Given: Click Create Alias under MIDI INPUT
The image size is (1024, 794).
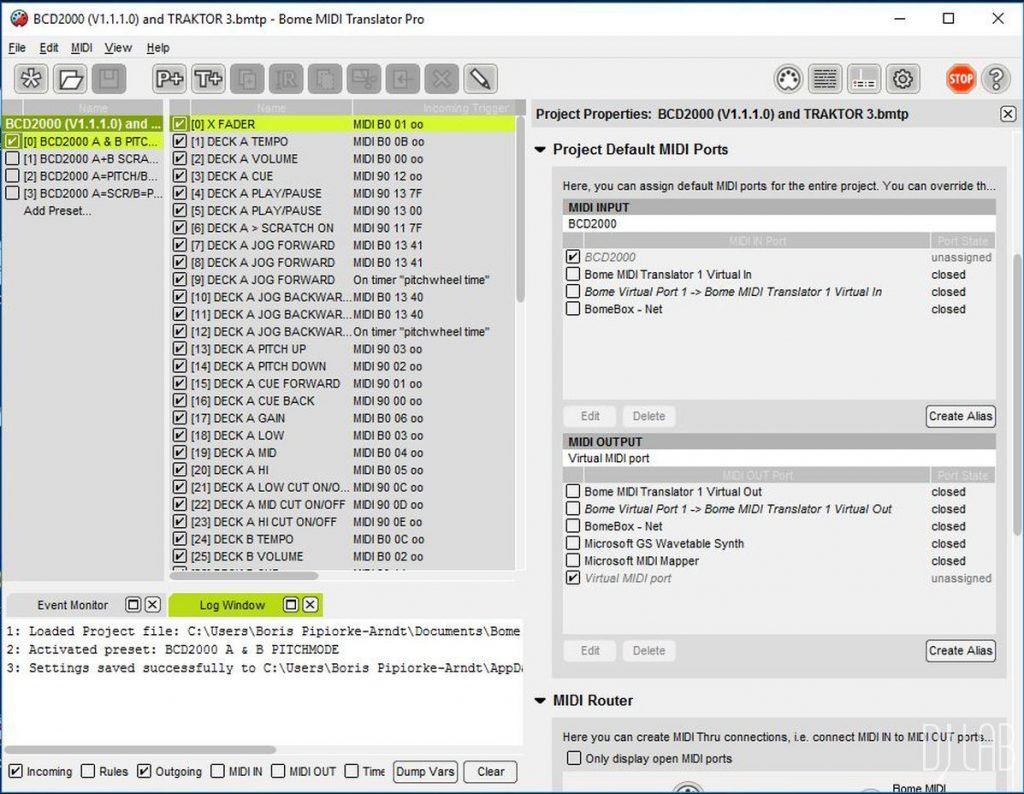Looking at the screenshot, I should pyautogui.click(x=960, y=416).
